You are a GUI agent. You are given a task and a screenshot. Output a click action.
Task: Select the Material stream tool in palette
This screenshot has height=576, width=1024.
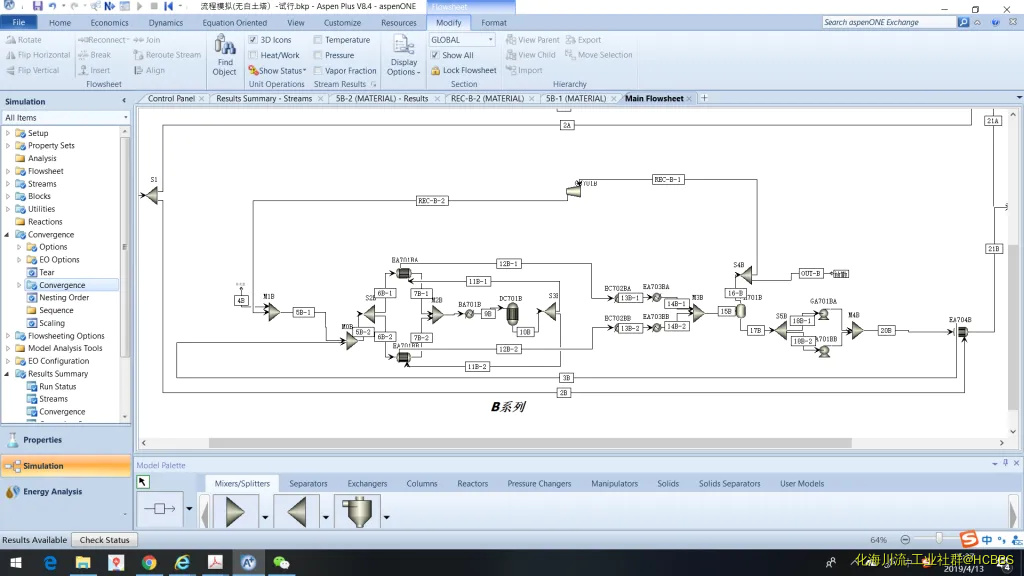[159, 509]
